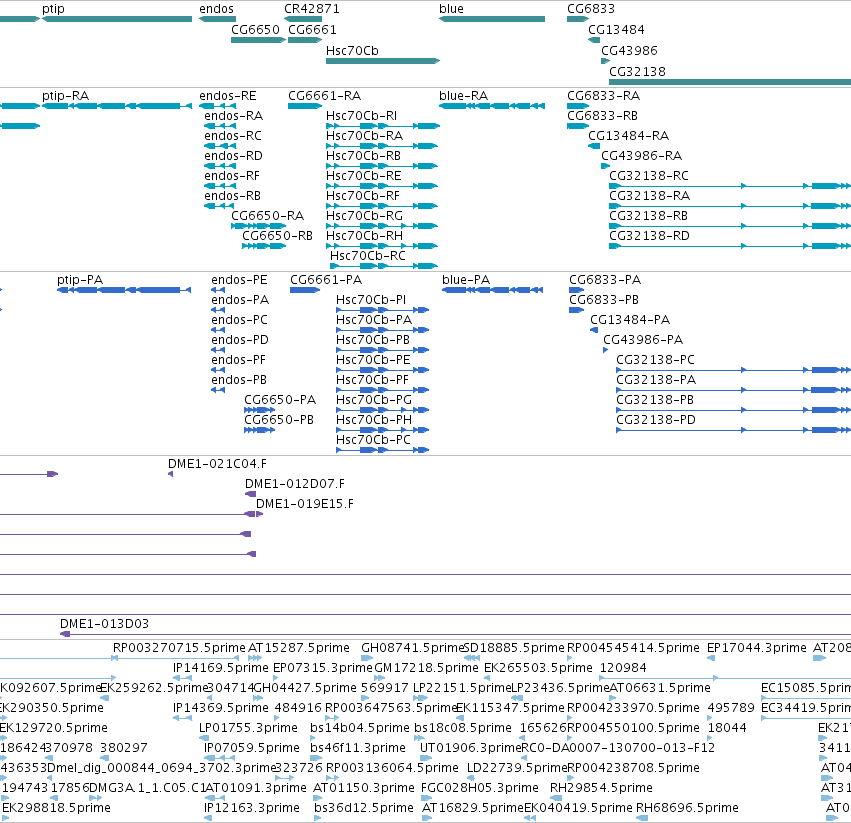851x823 pixels.
Task: Click the ptip-RA transcript label
Action: pyautogui.click(x=66, y=96)
